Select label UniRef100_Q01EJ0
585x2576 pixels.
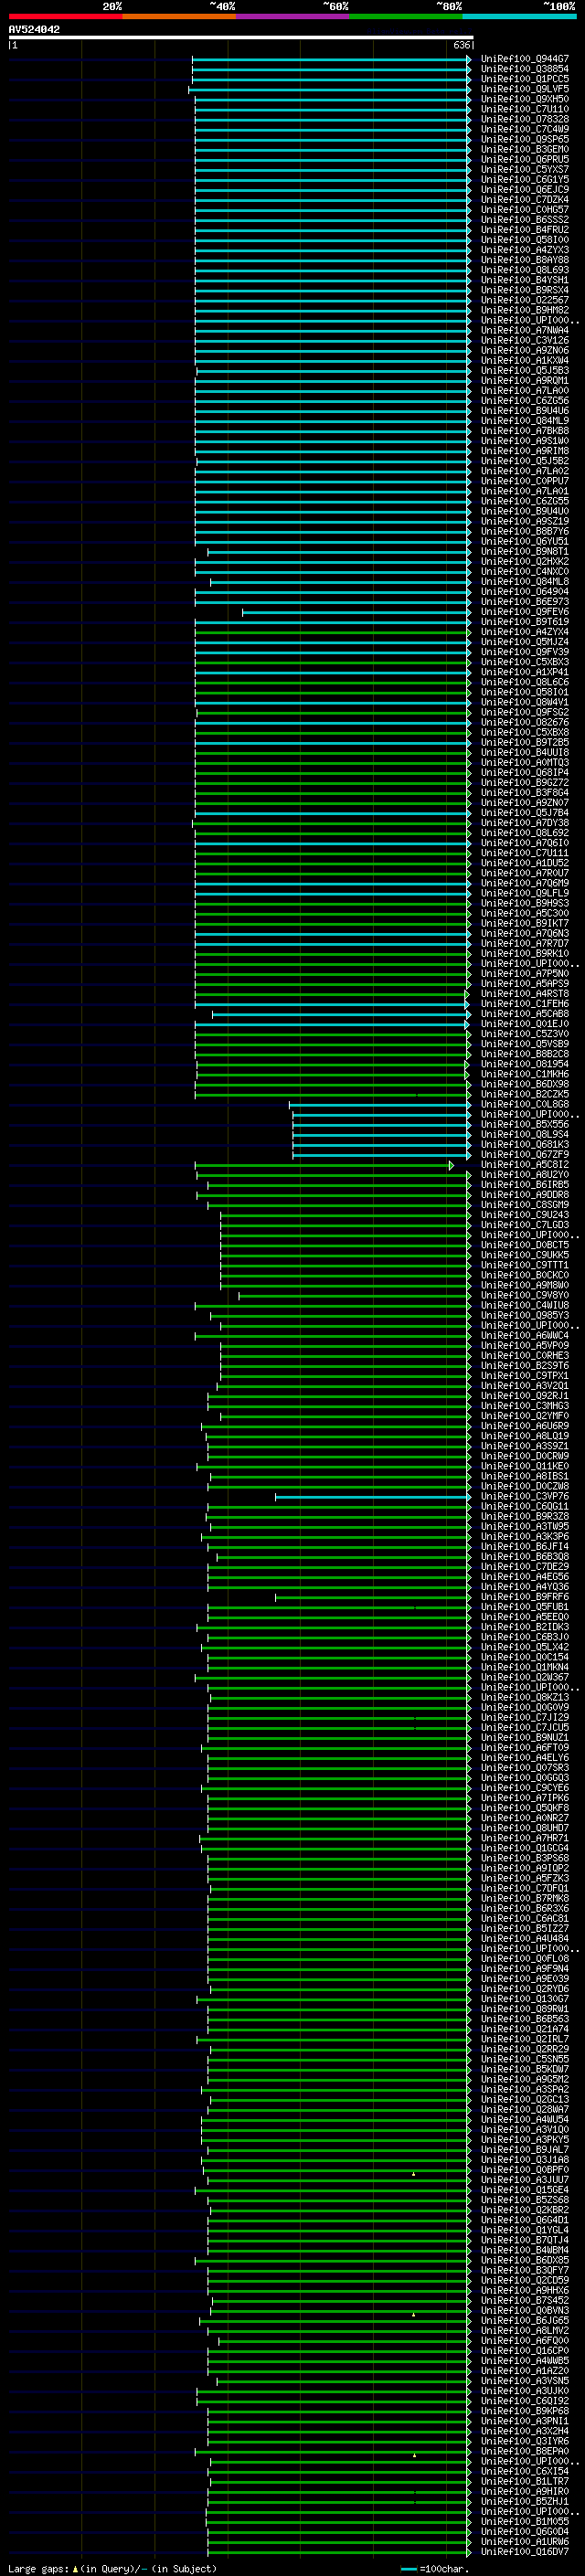(525, 1024)
